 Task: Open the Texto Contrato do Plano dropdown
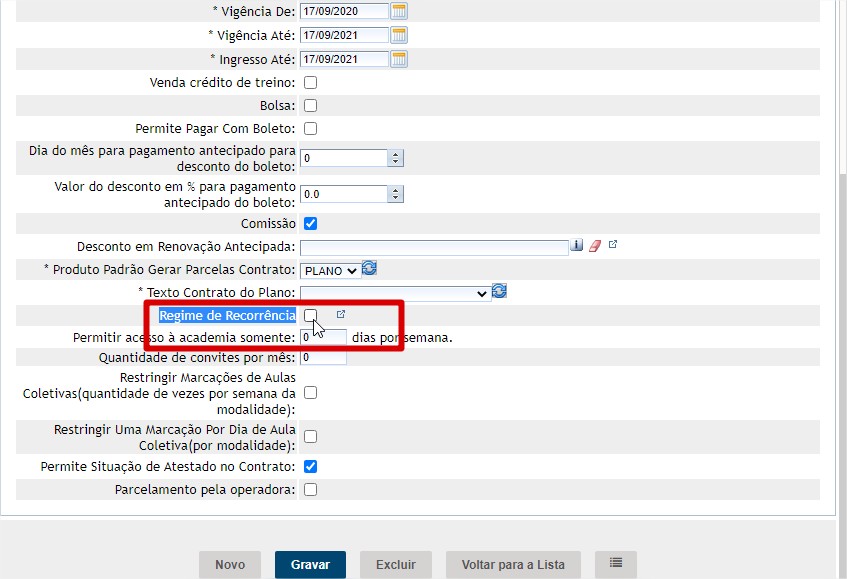[x=394, y=293]
